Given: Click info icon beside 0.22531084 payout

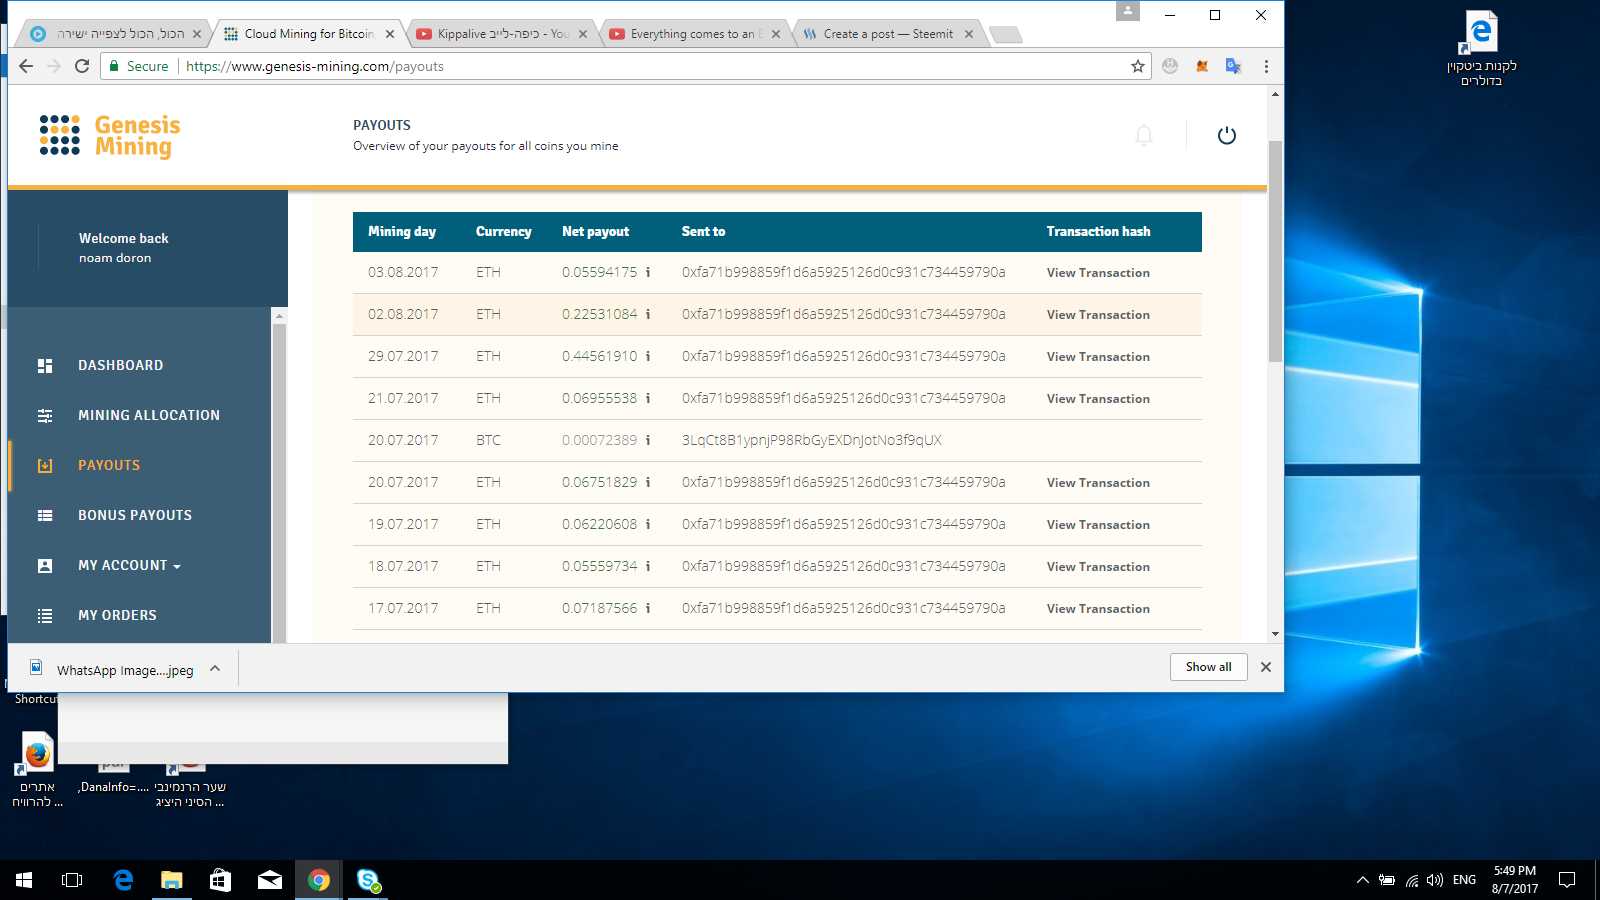Looking at the screenshot, I should point(648,314).
